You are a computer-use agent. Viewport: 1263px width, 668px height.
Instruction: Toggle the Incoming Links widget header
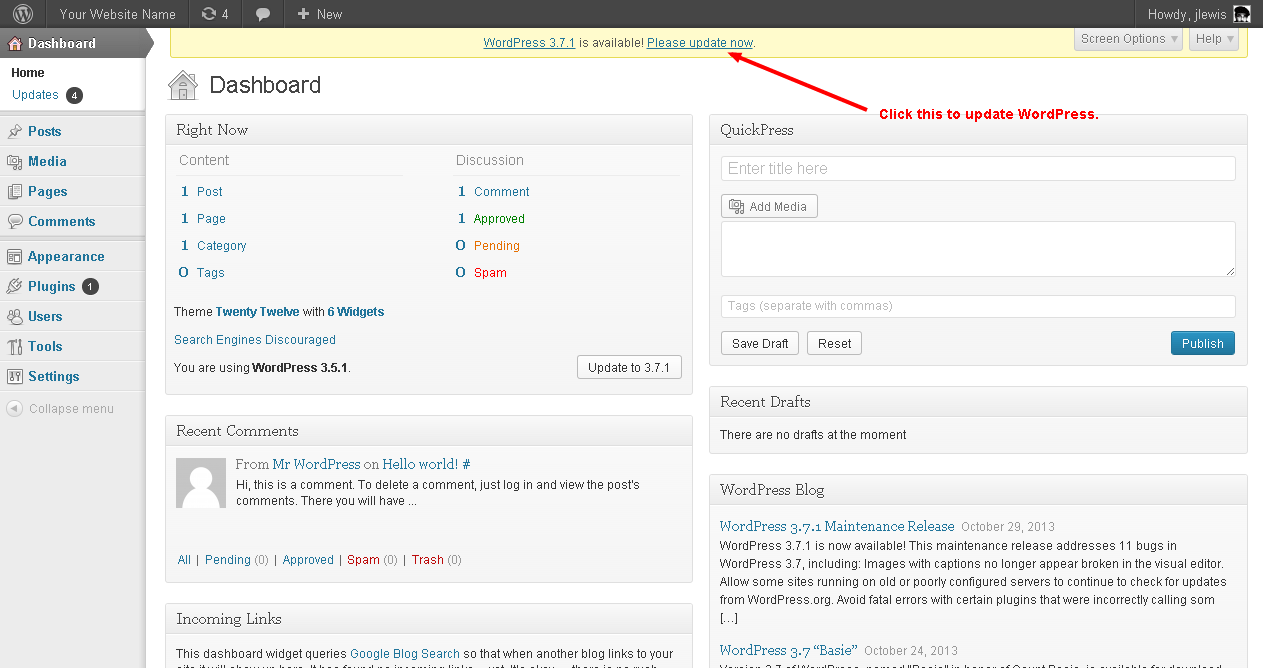429,619
